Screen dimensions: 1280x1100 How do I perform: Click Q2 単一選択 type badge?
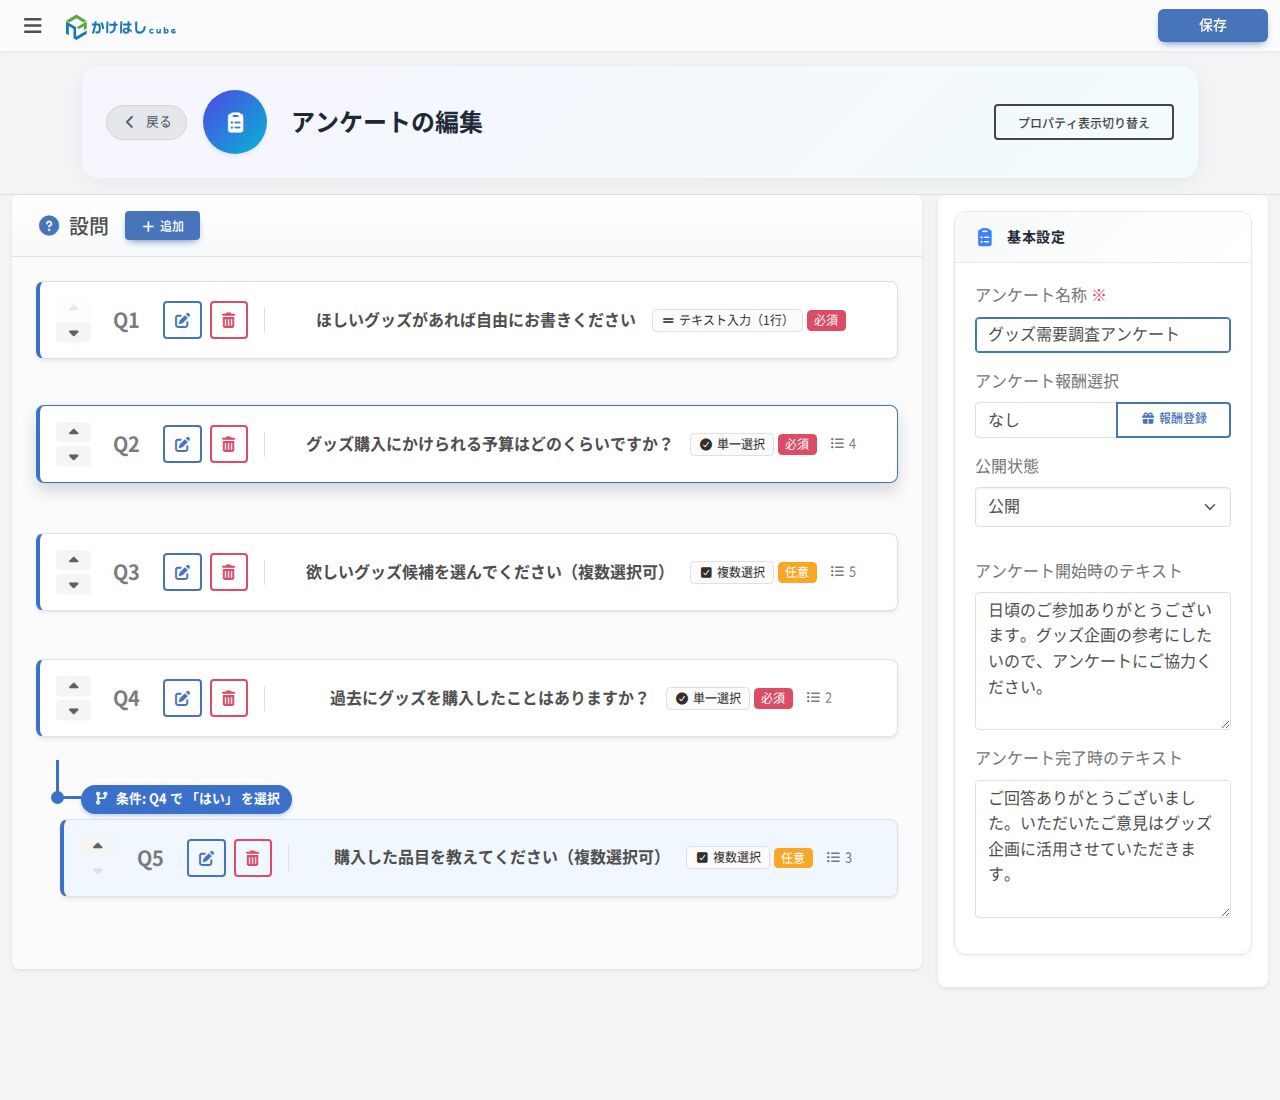click(x=732, y=444)
